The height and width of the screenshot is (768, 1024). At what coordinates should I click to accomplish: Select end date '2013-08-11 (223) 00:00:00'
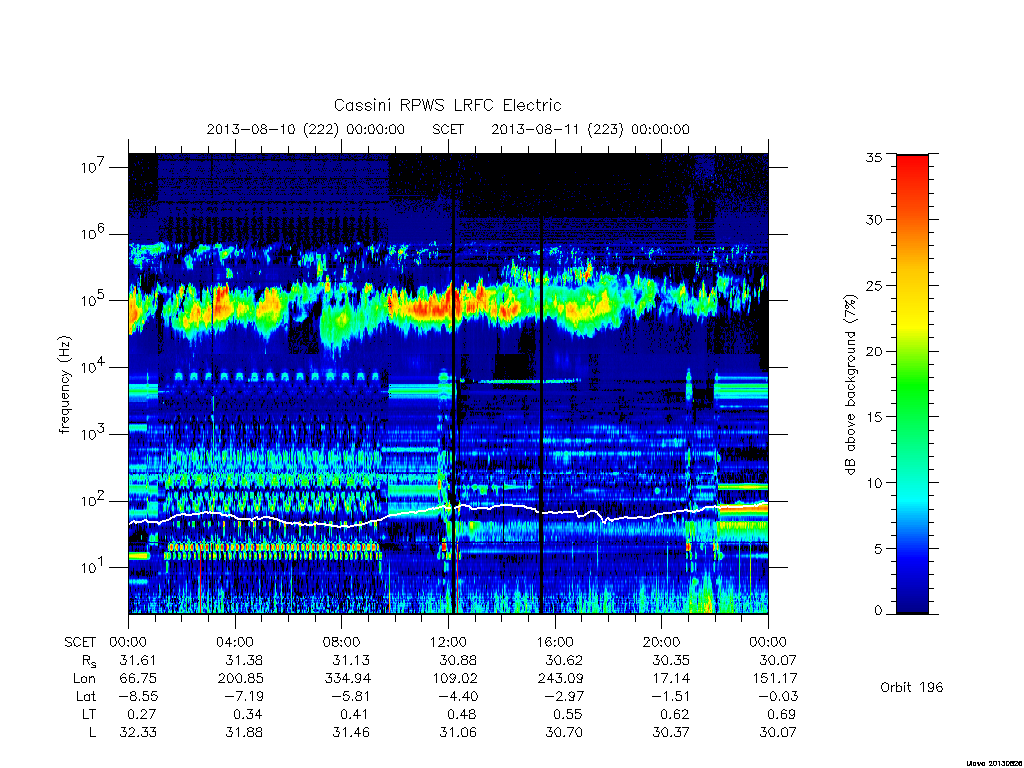[x=590, y=129]
